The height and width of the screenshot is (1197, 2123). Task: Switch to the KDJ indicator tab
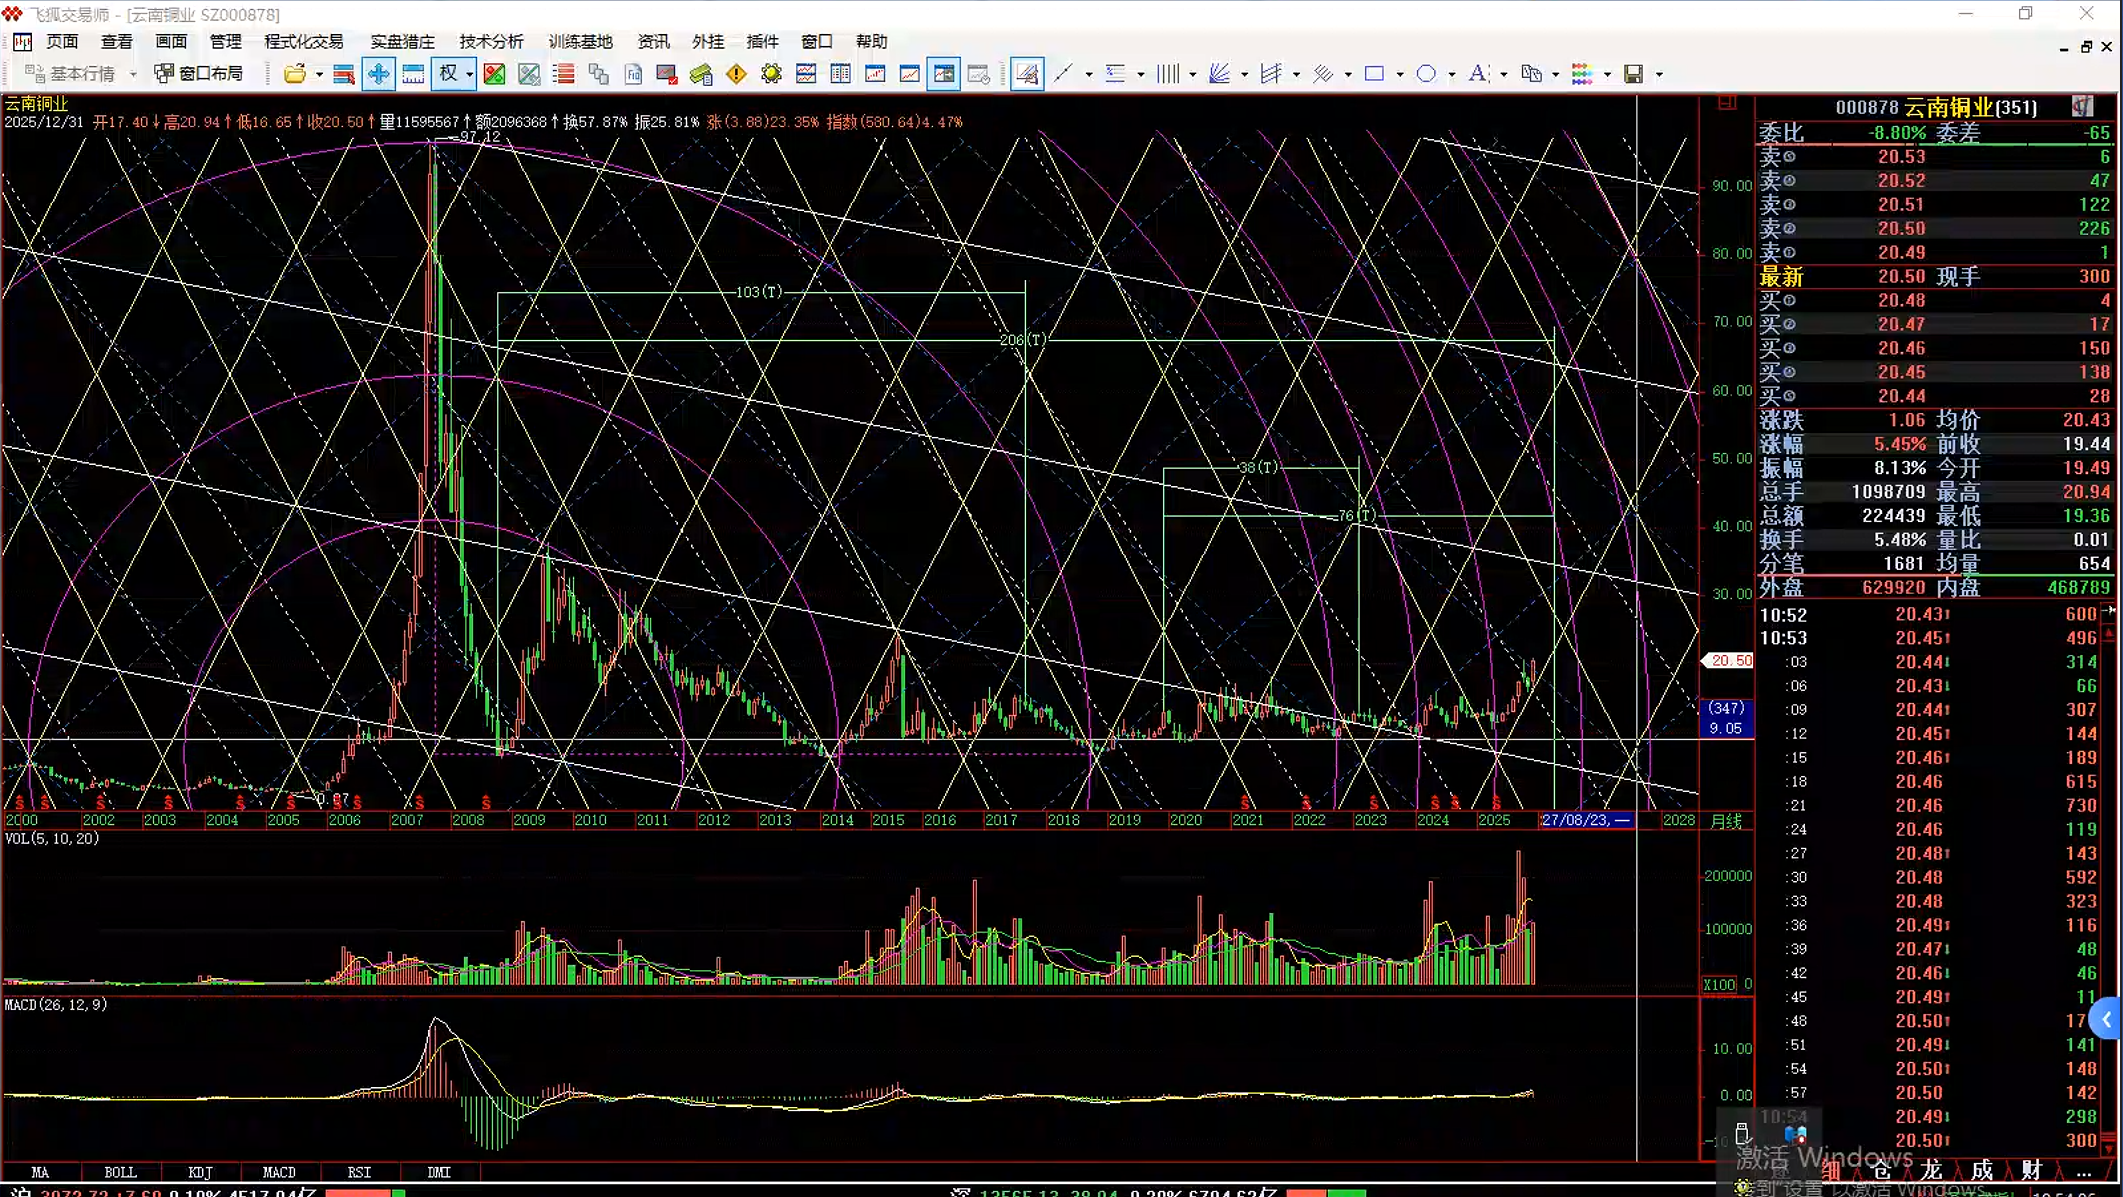pos(200,1172)
